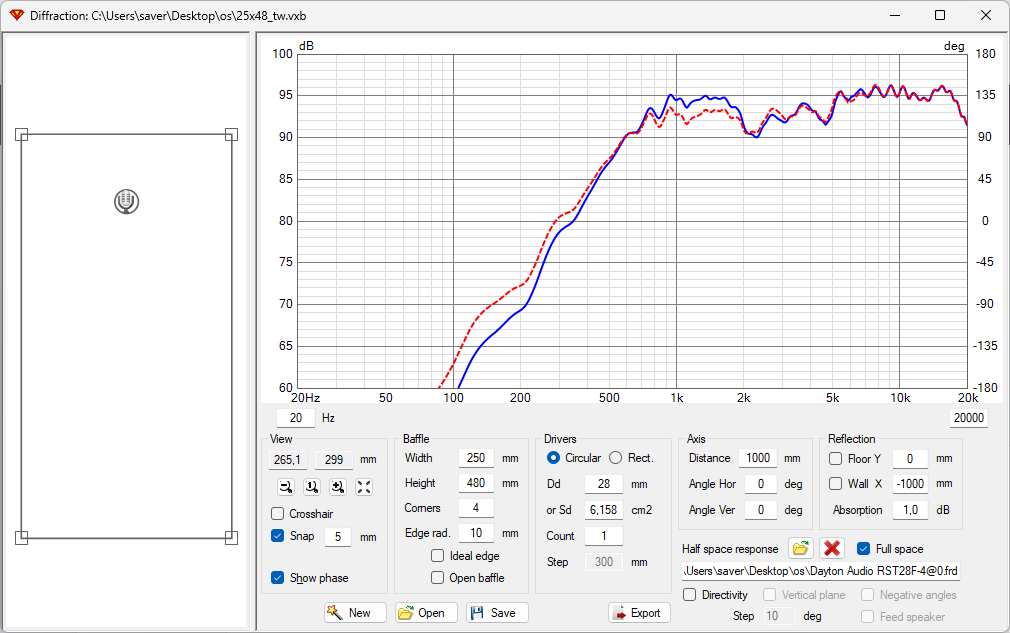Screen dimensions: 1010x633
Task: Edit the start frequency 20 Hz field
Action: pos(296,418)
